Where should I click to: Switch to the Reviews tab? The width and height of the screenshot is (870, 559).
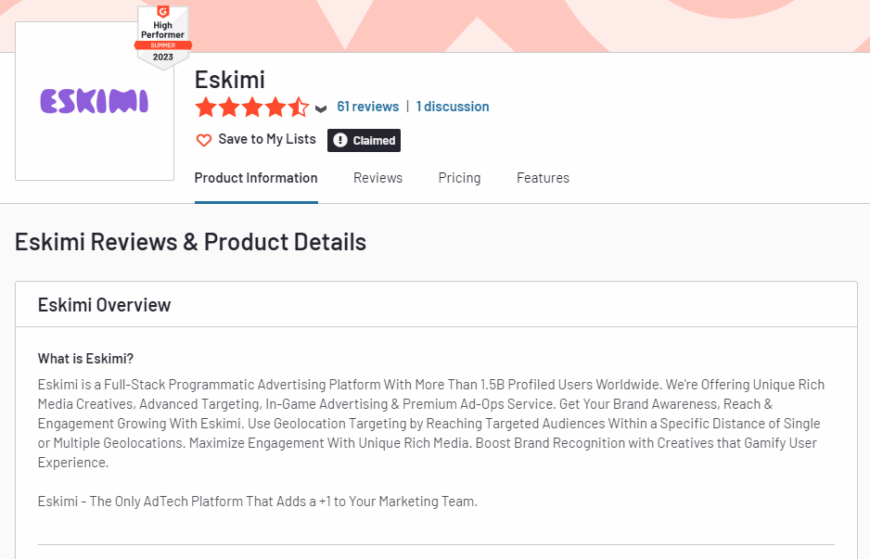(378, 178)
